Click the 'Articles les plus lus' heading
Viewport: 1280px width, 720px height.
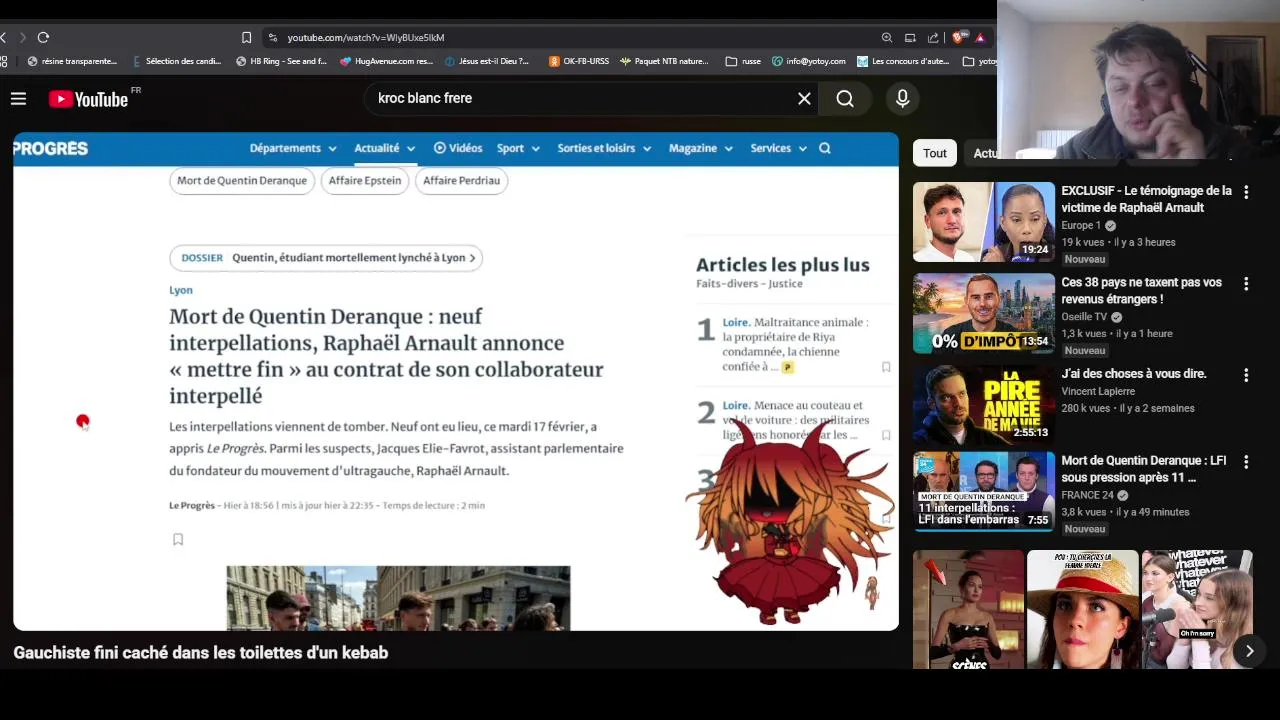point(783,265)
